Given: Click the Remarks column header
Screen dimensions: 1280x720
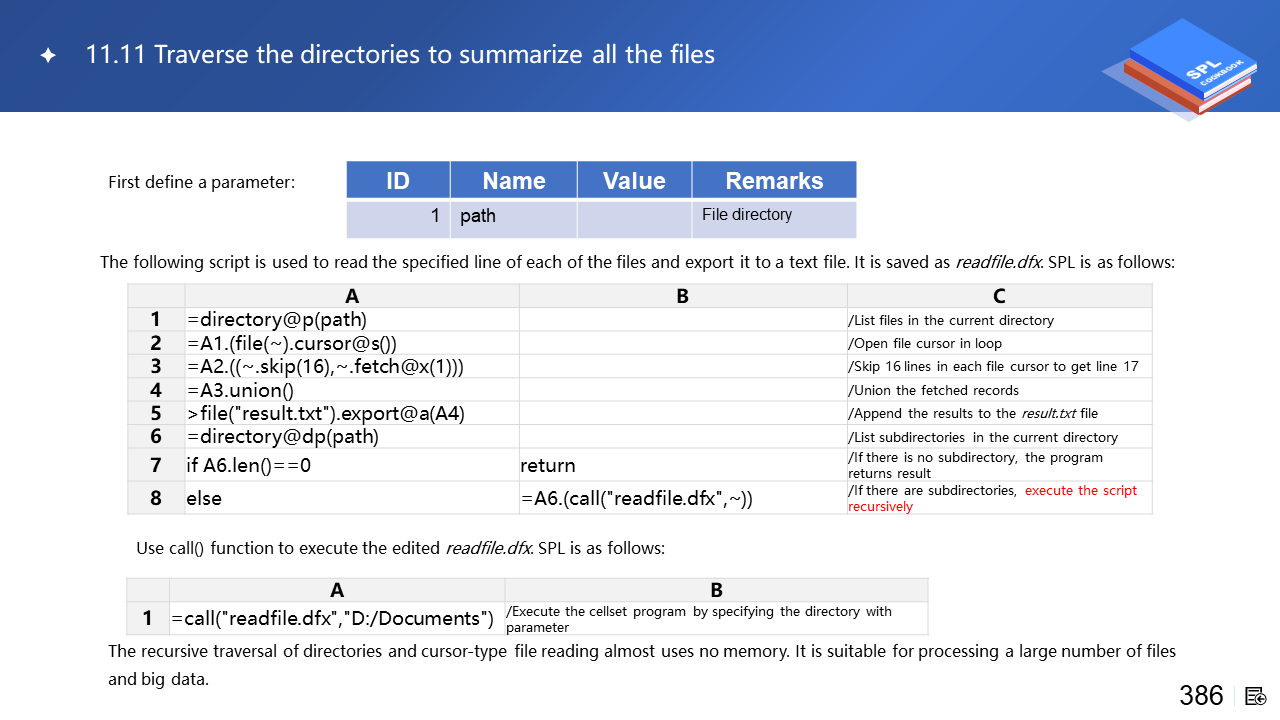Looking at the screenshot, I should pyautogui.click(x=774, y=180).
